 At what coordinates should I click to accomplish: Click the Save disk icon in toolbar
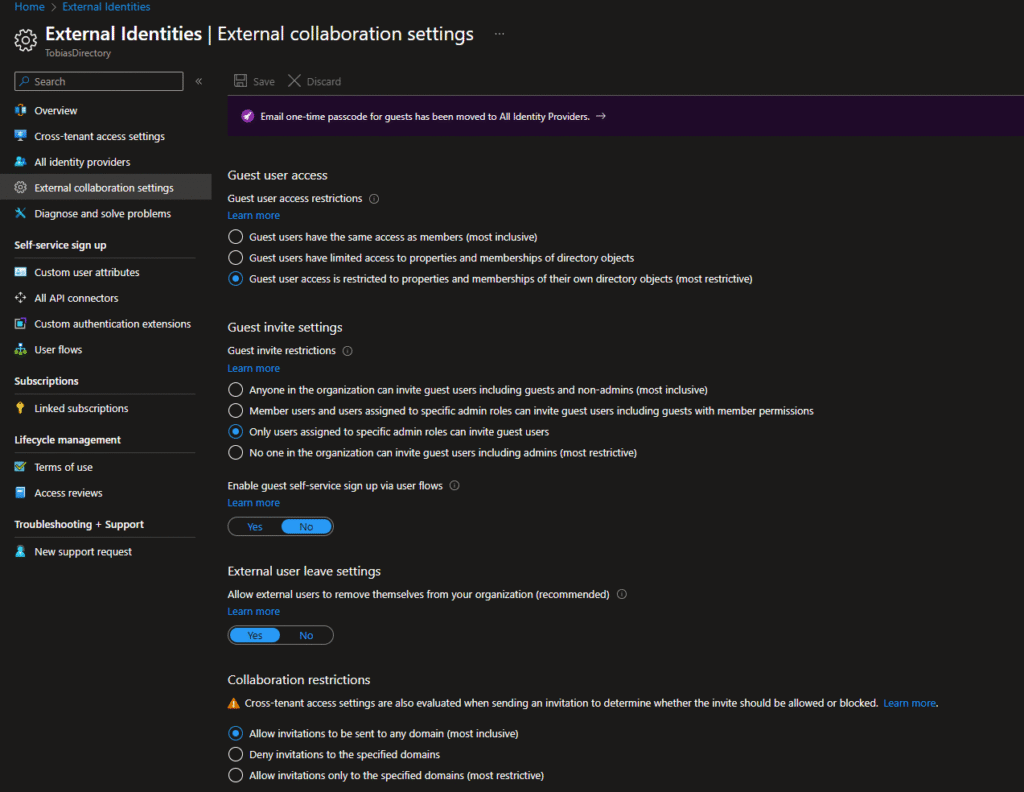click(240, 81)
